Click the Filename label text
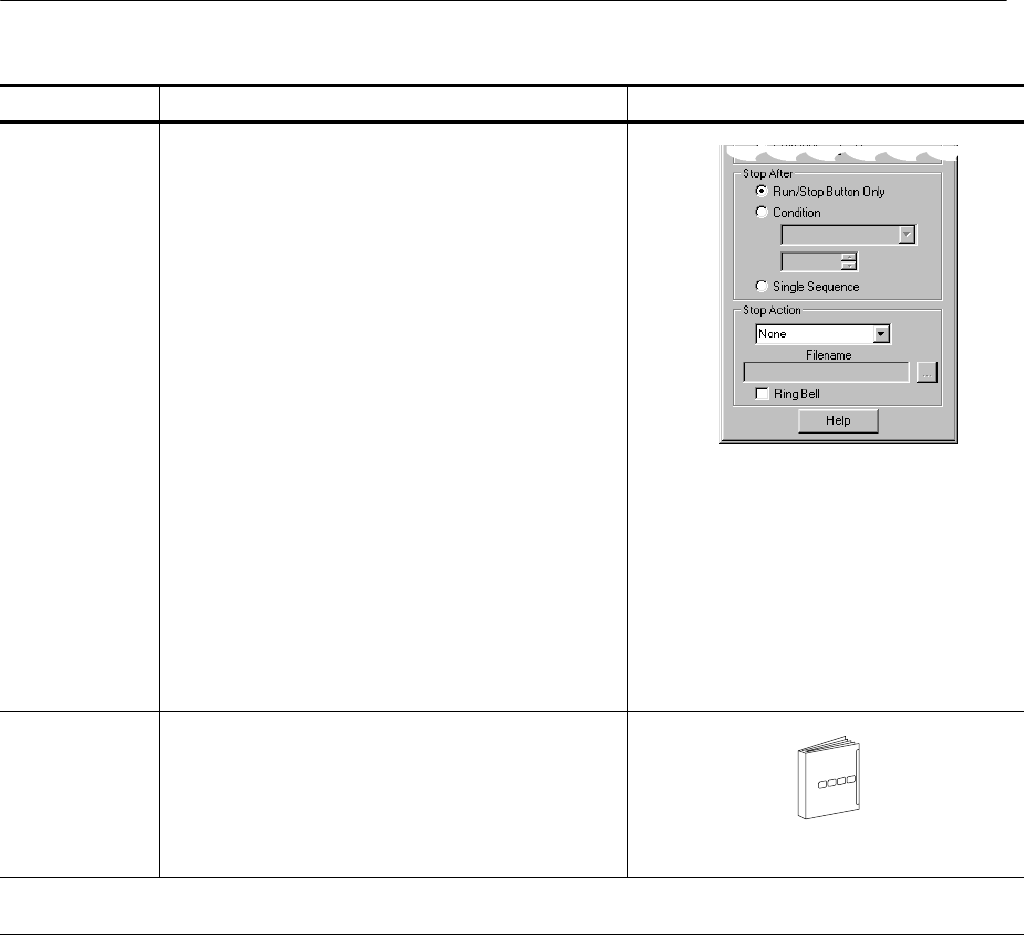This screenshot has height=935, width=1024. pyautogui.click(x=829, y=355)
